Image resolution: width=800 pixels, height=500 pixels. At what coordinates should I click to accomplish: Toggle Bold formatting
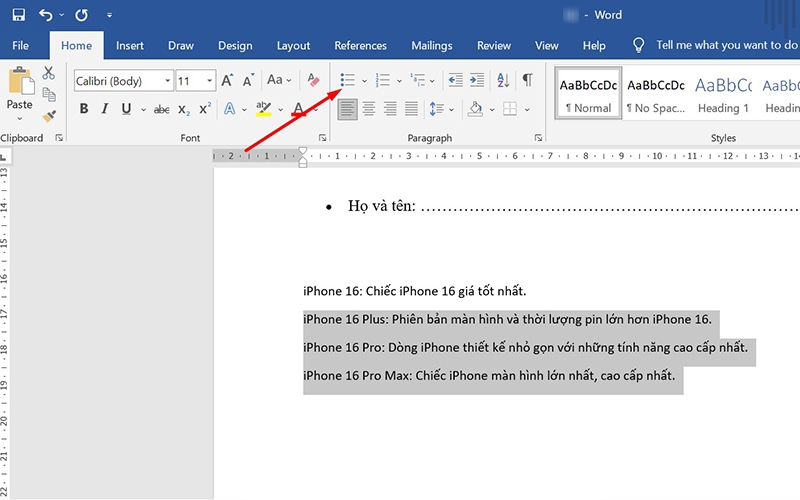tap(84, 109)
